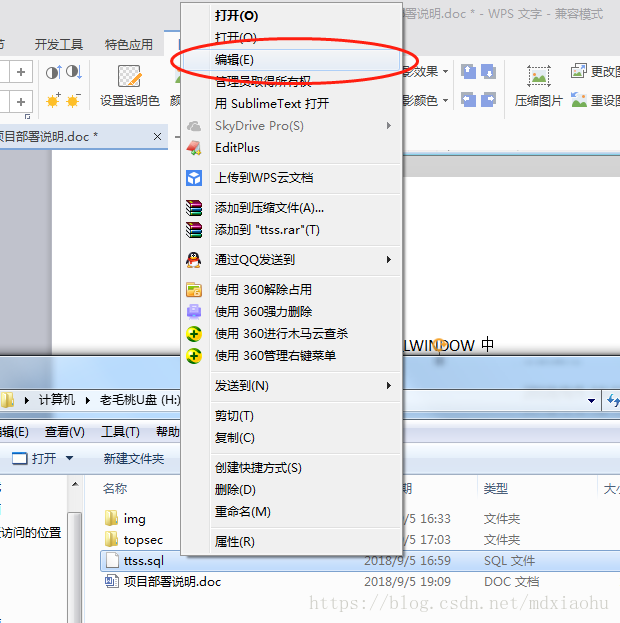Click 使用 360强力删除 menu text
620x623 pixels.
[x=263, y=312]
